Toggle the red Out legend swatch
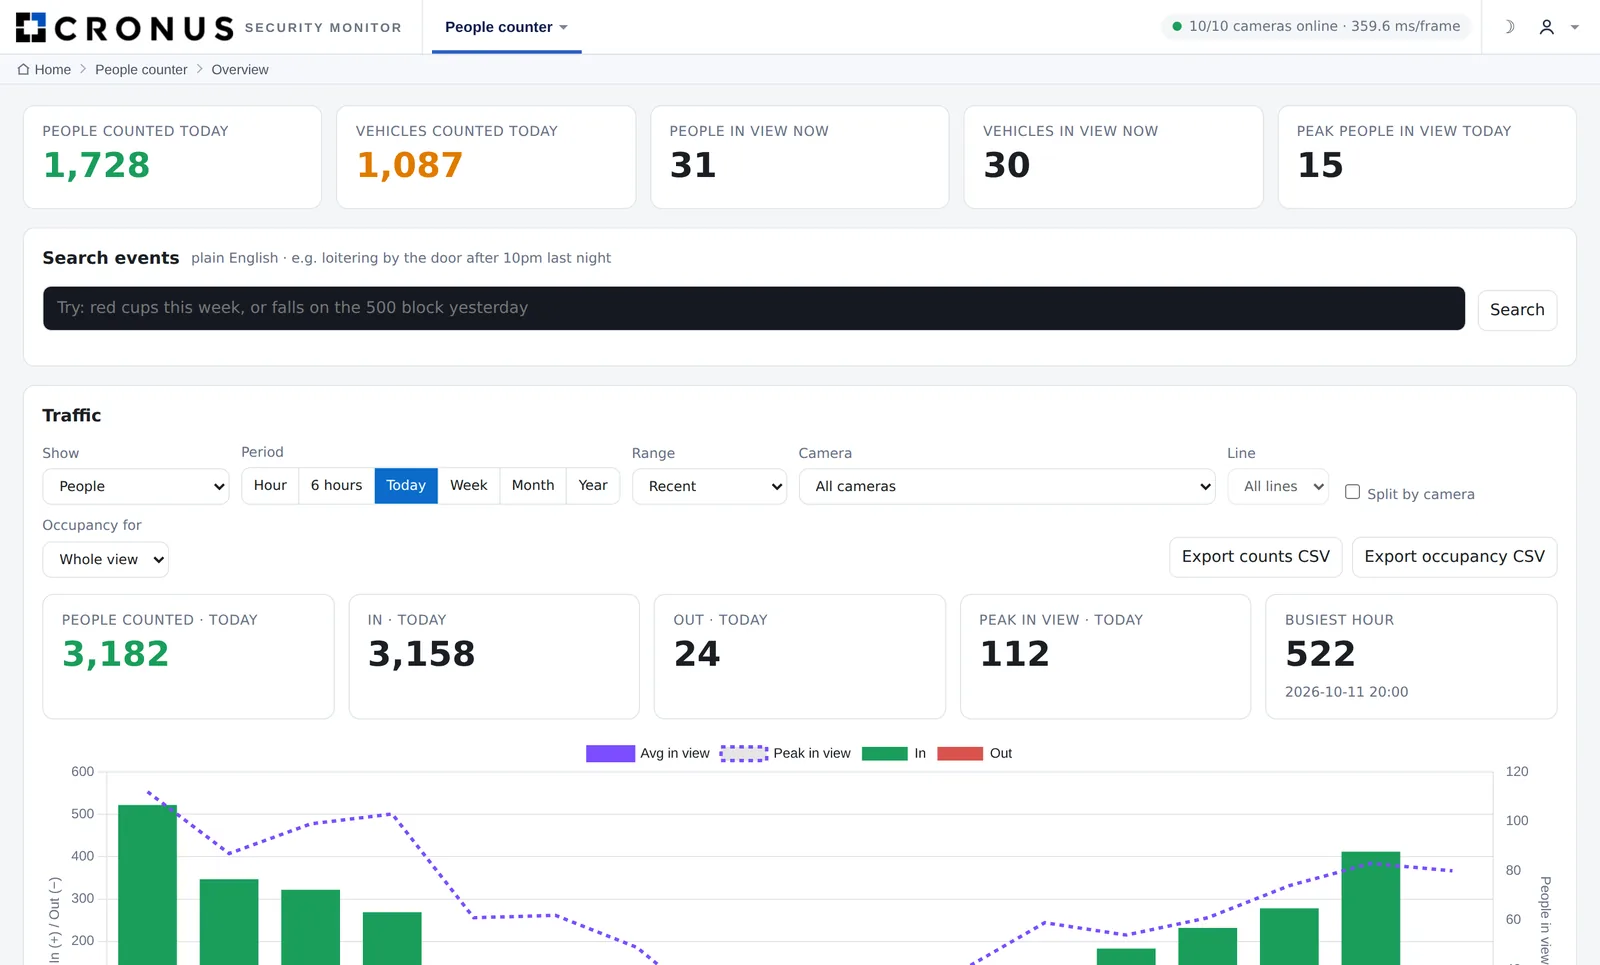 pyautogui.click(x=960, y=753)
